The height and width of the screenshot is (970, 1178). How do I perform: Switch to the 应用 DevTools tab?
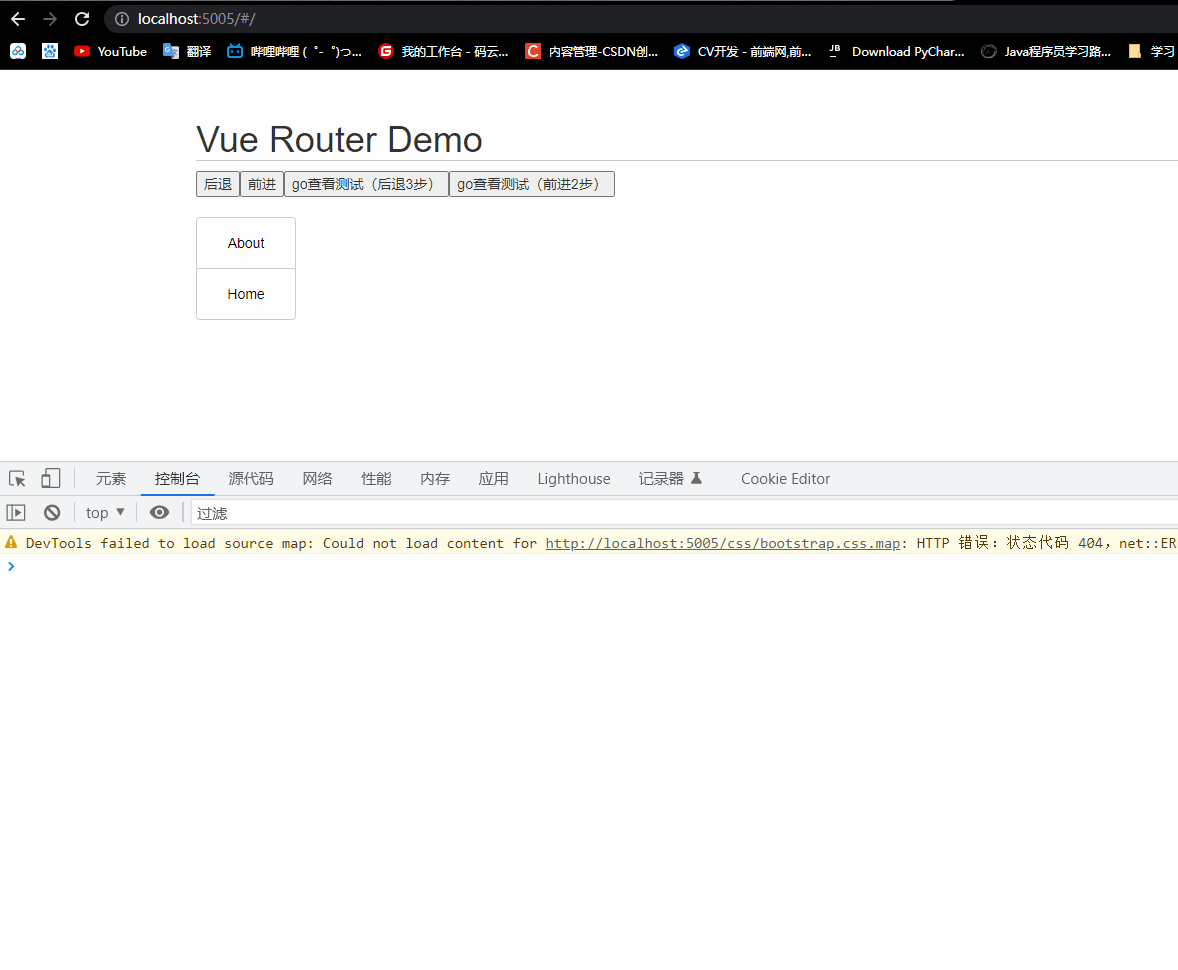[493, 479]
